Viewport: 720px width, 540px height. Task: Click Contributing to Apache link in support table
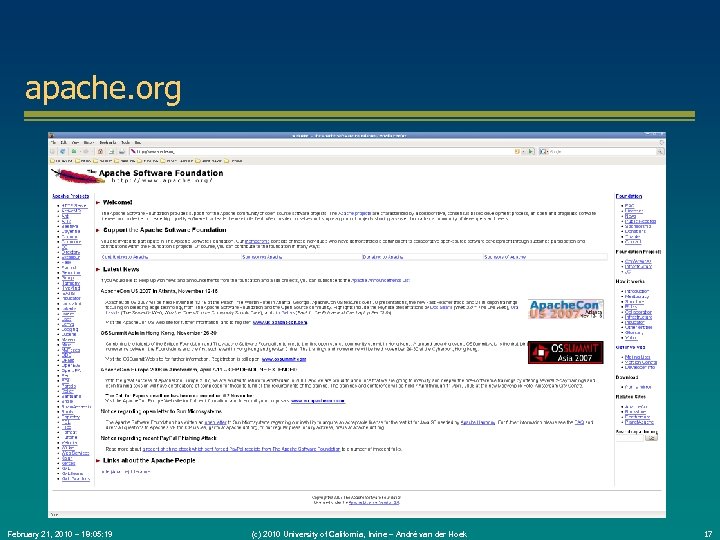pyautogui.click(x=125, y=257)
